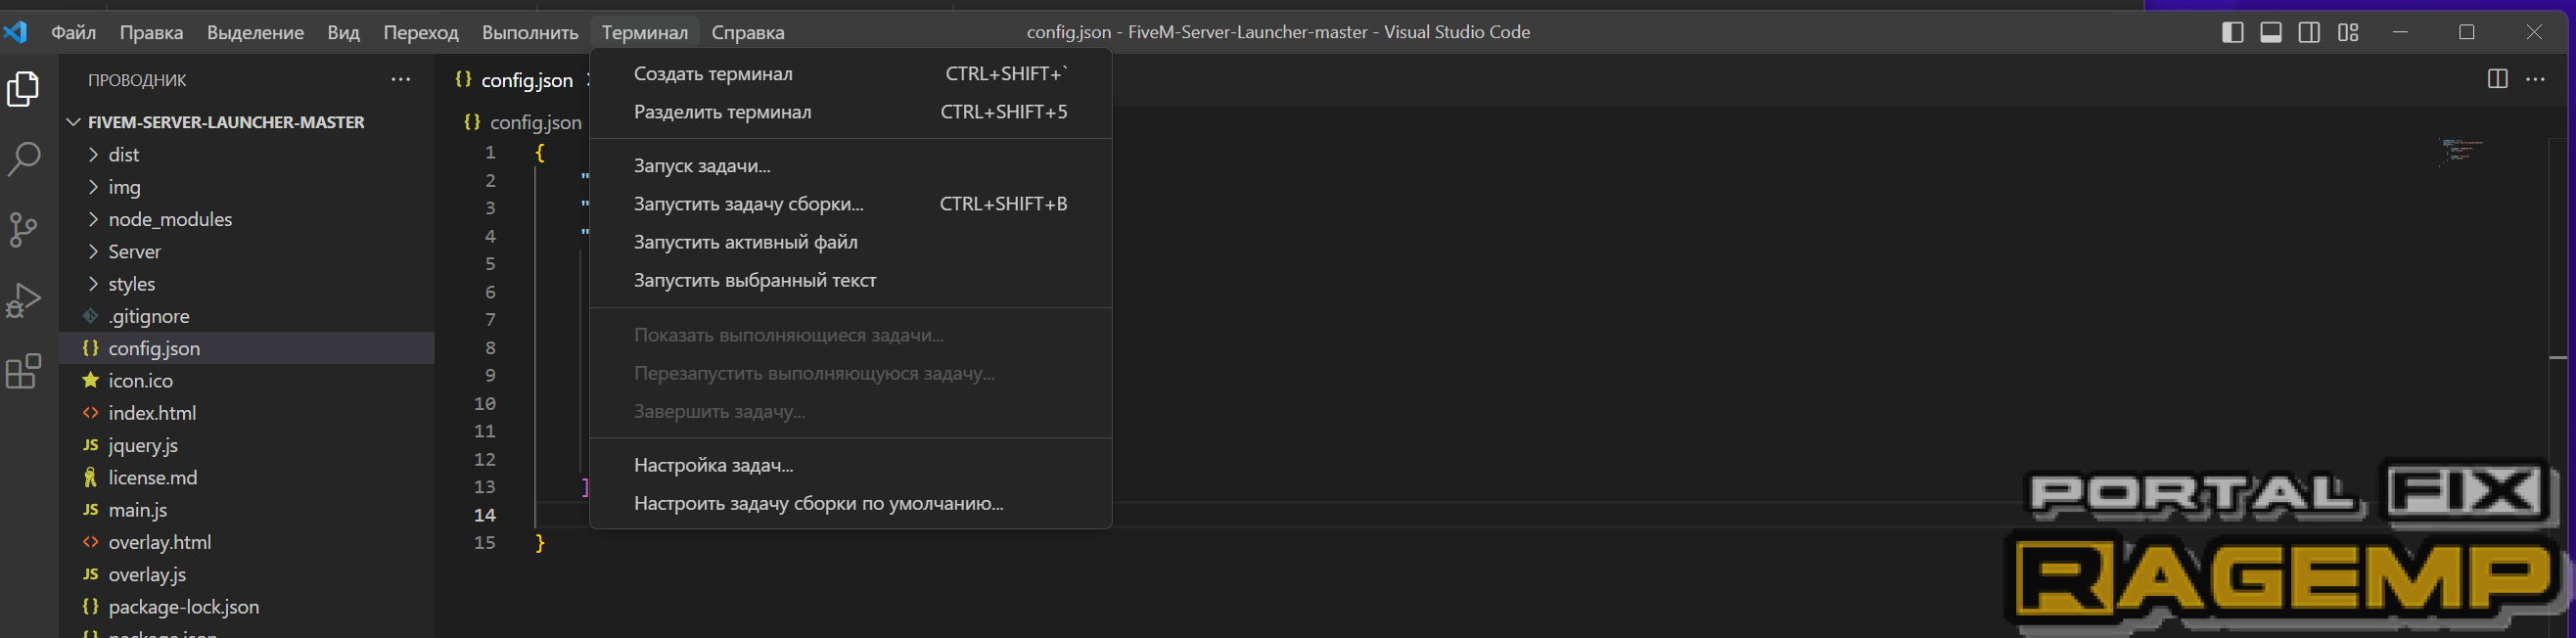Viewport: 2576px width, 638px height.
Task: Open Source Control view icon
Action: click(x=23, y=230)
